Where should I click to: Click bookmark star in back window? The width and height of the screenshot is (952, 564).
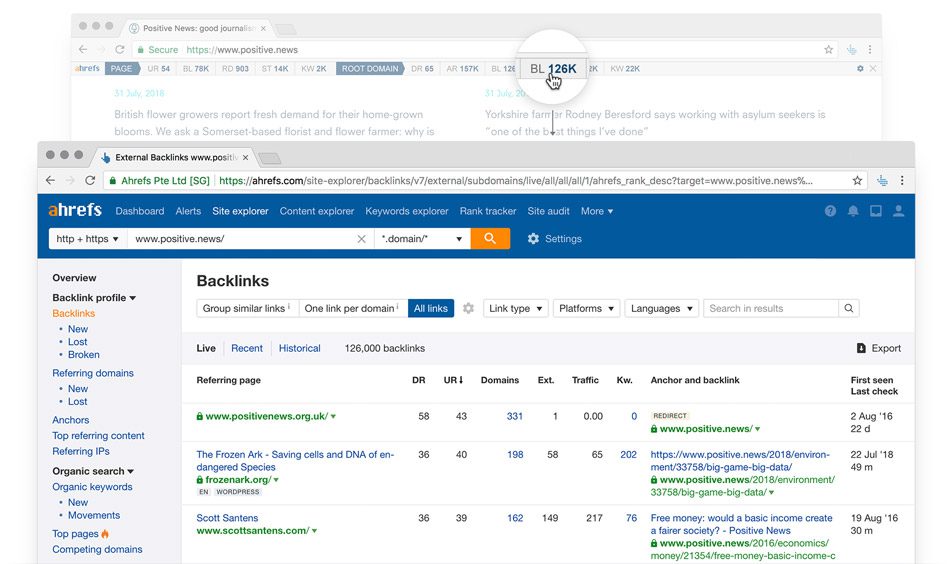pyautogui.click(x=828, y=50)
